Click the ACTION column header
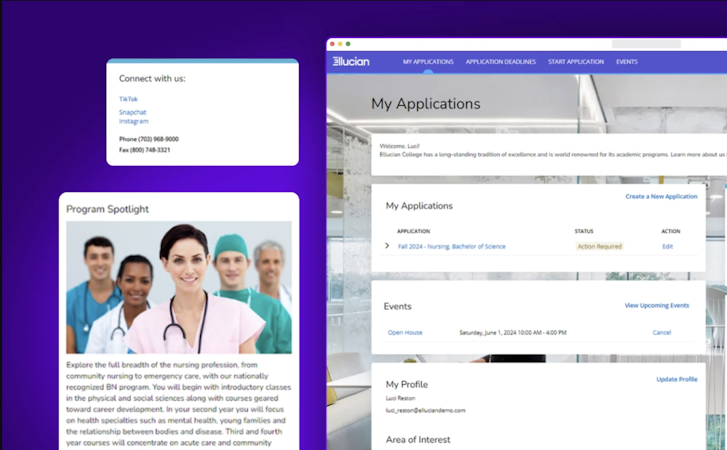Screen dimensions: 727x450 tap(671, 231)
